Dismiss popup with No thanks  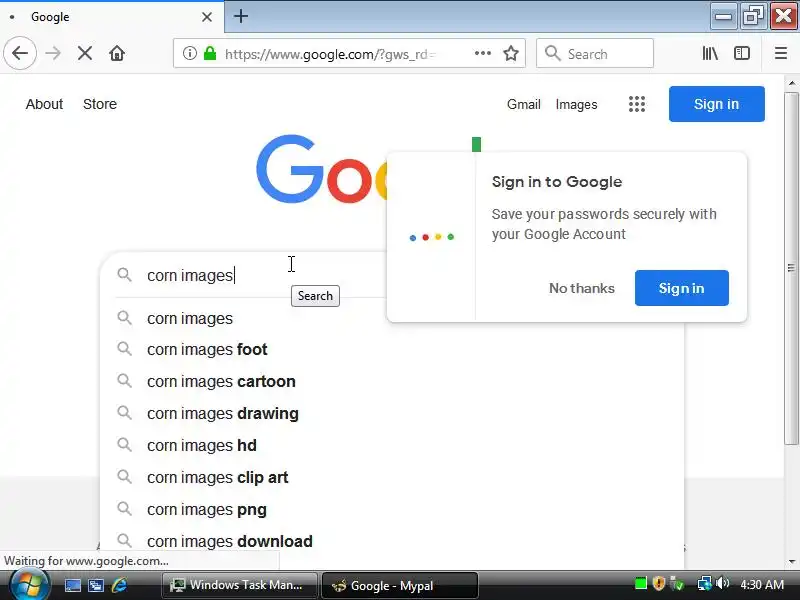(x=582, y=288)
